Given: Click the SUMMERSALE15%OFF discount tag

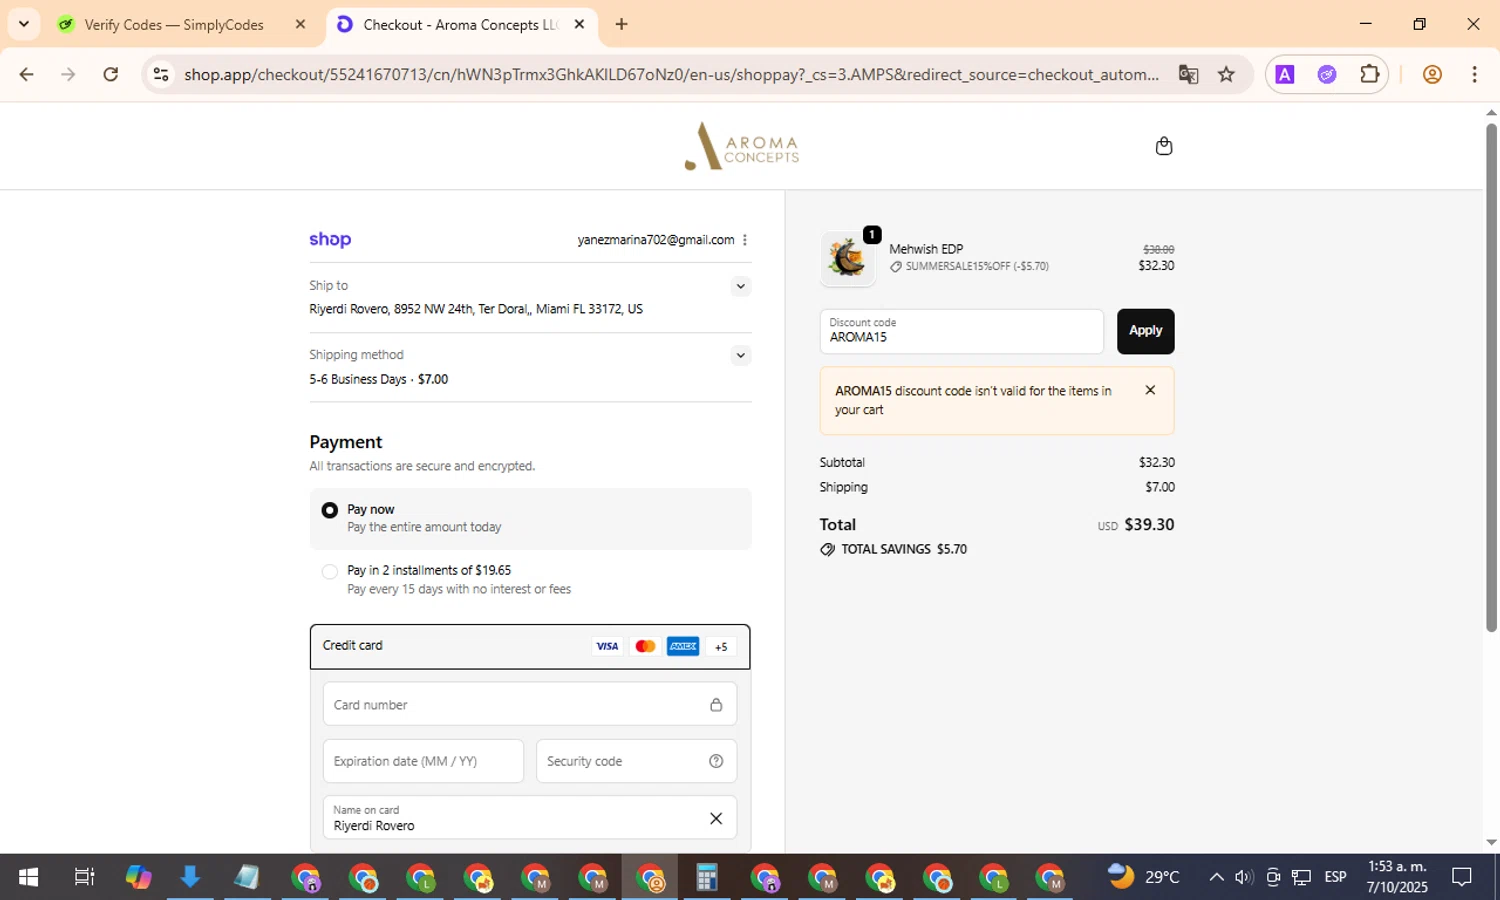Looking at the screenshot, I should tap(969, 267).
